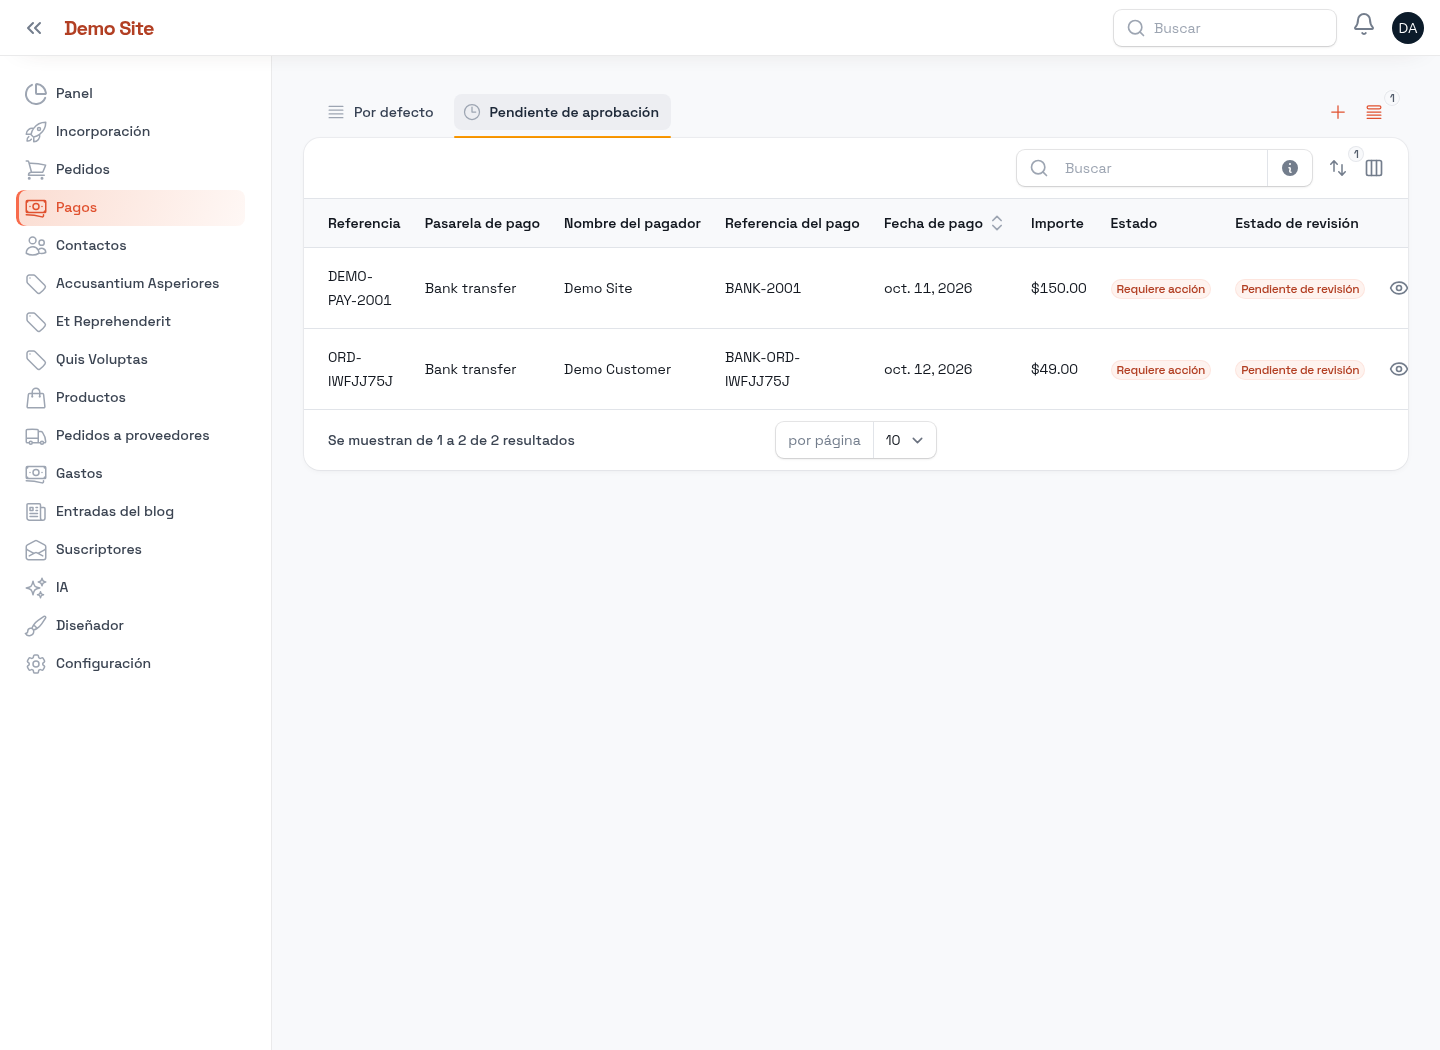Image resolution: width=1440 pixels, height=1050 pixels.
Task: Open Pagos section
Action: click(131, 207)
